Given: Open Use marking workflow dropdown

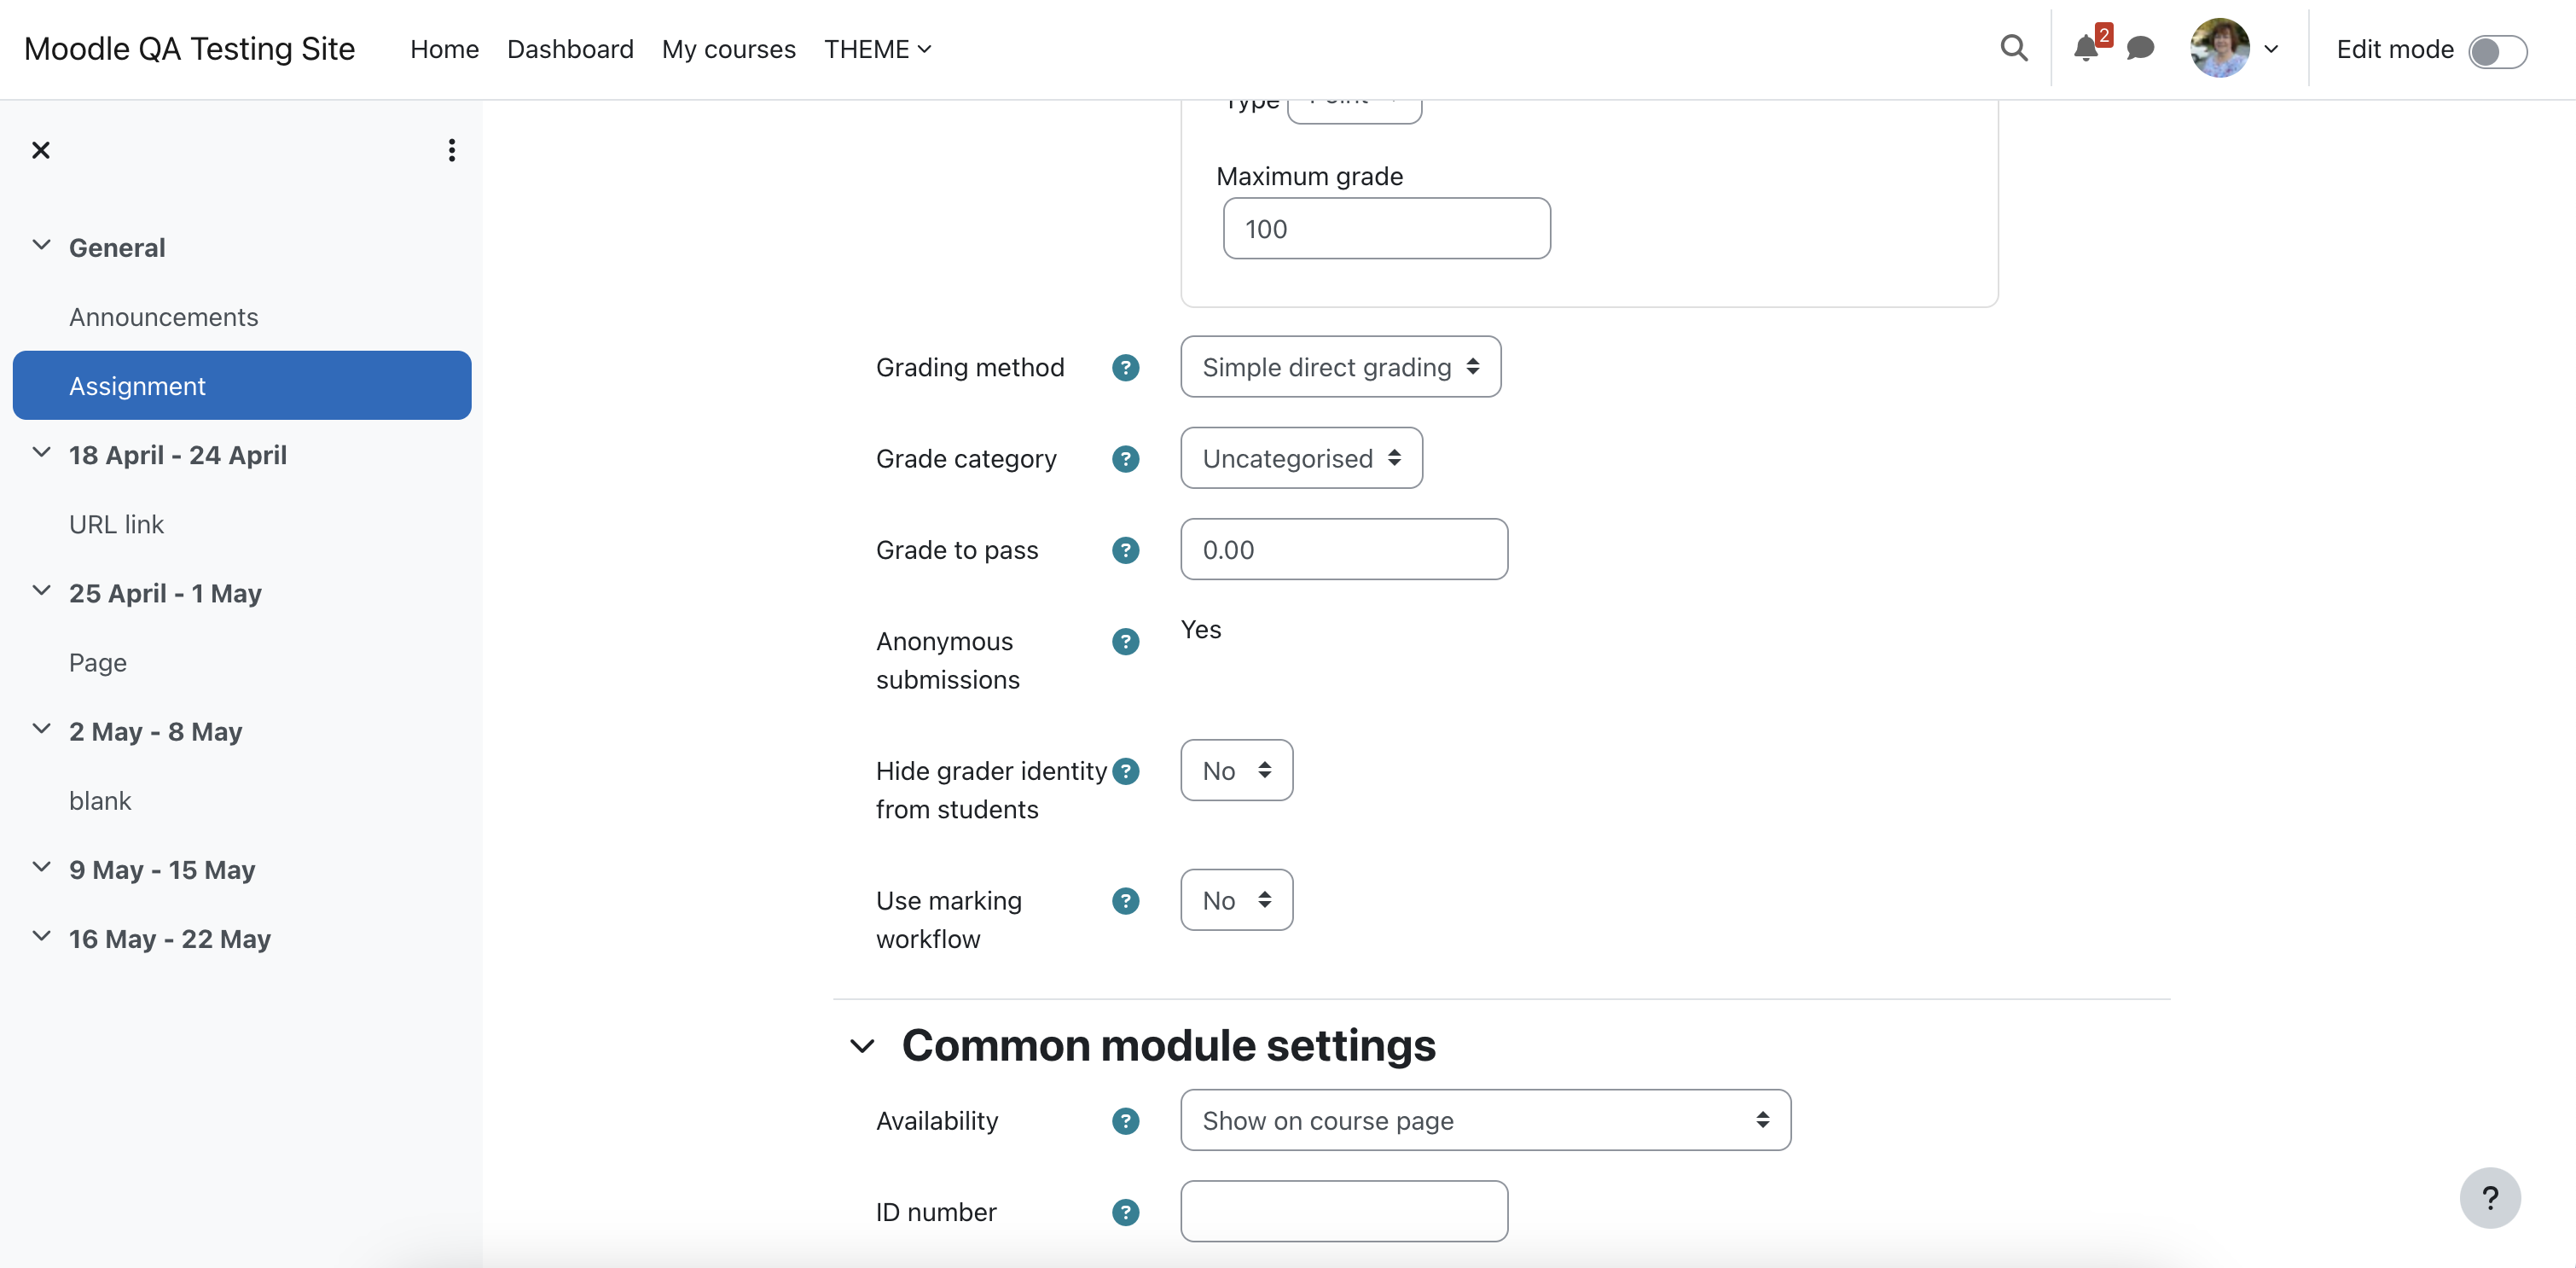Looking at the screenshot, I should click(1236, 901).
